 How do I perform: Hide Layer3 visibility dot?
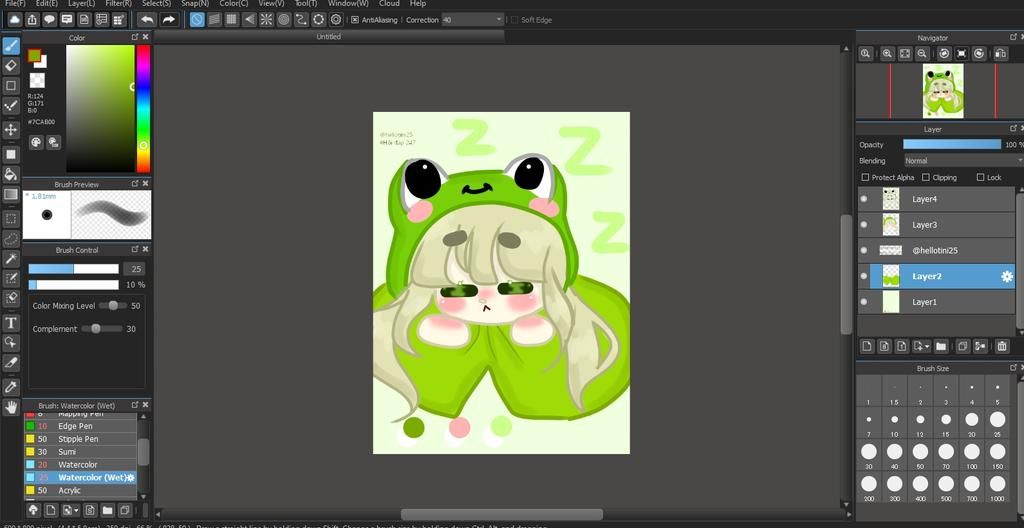click(864, 224)
